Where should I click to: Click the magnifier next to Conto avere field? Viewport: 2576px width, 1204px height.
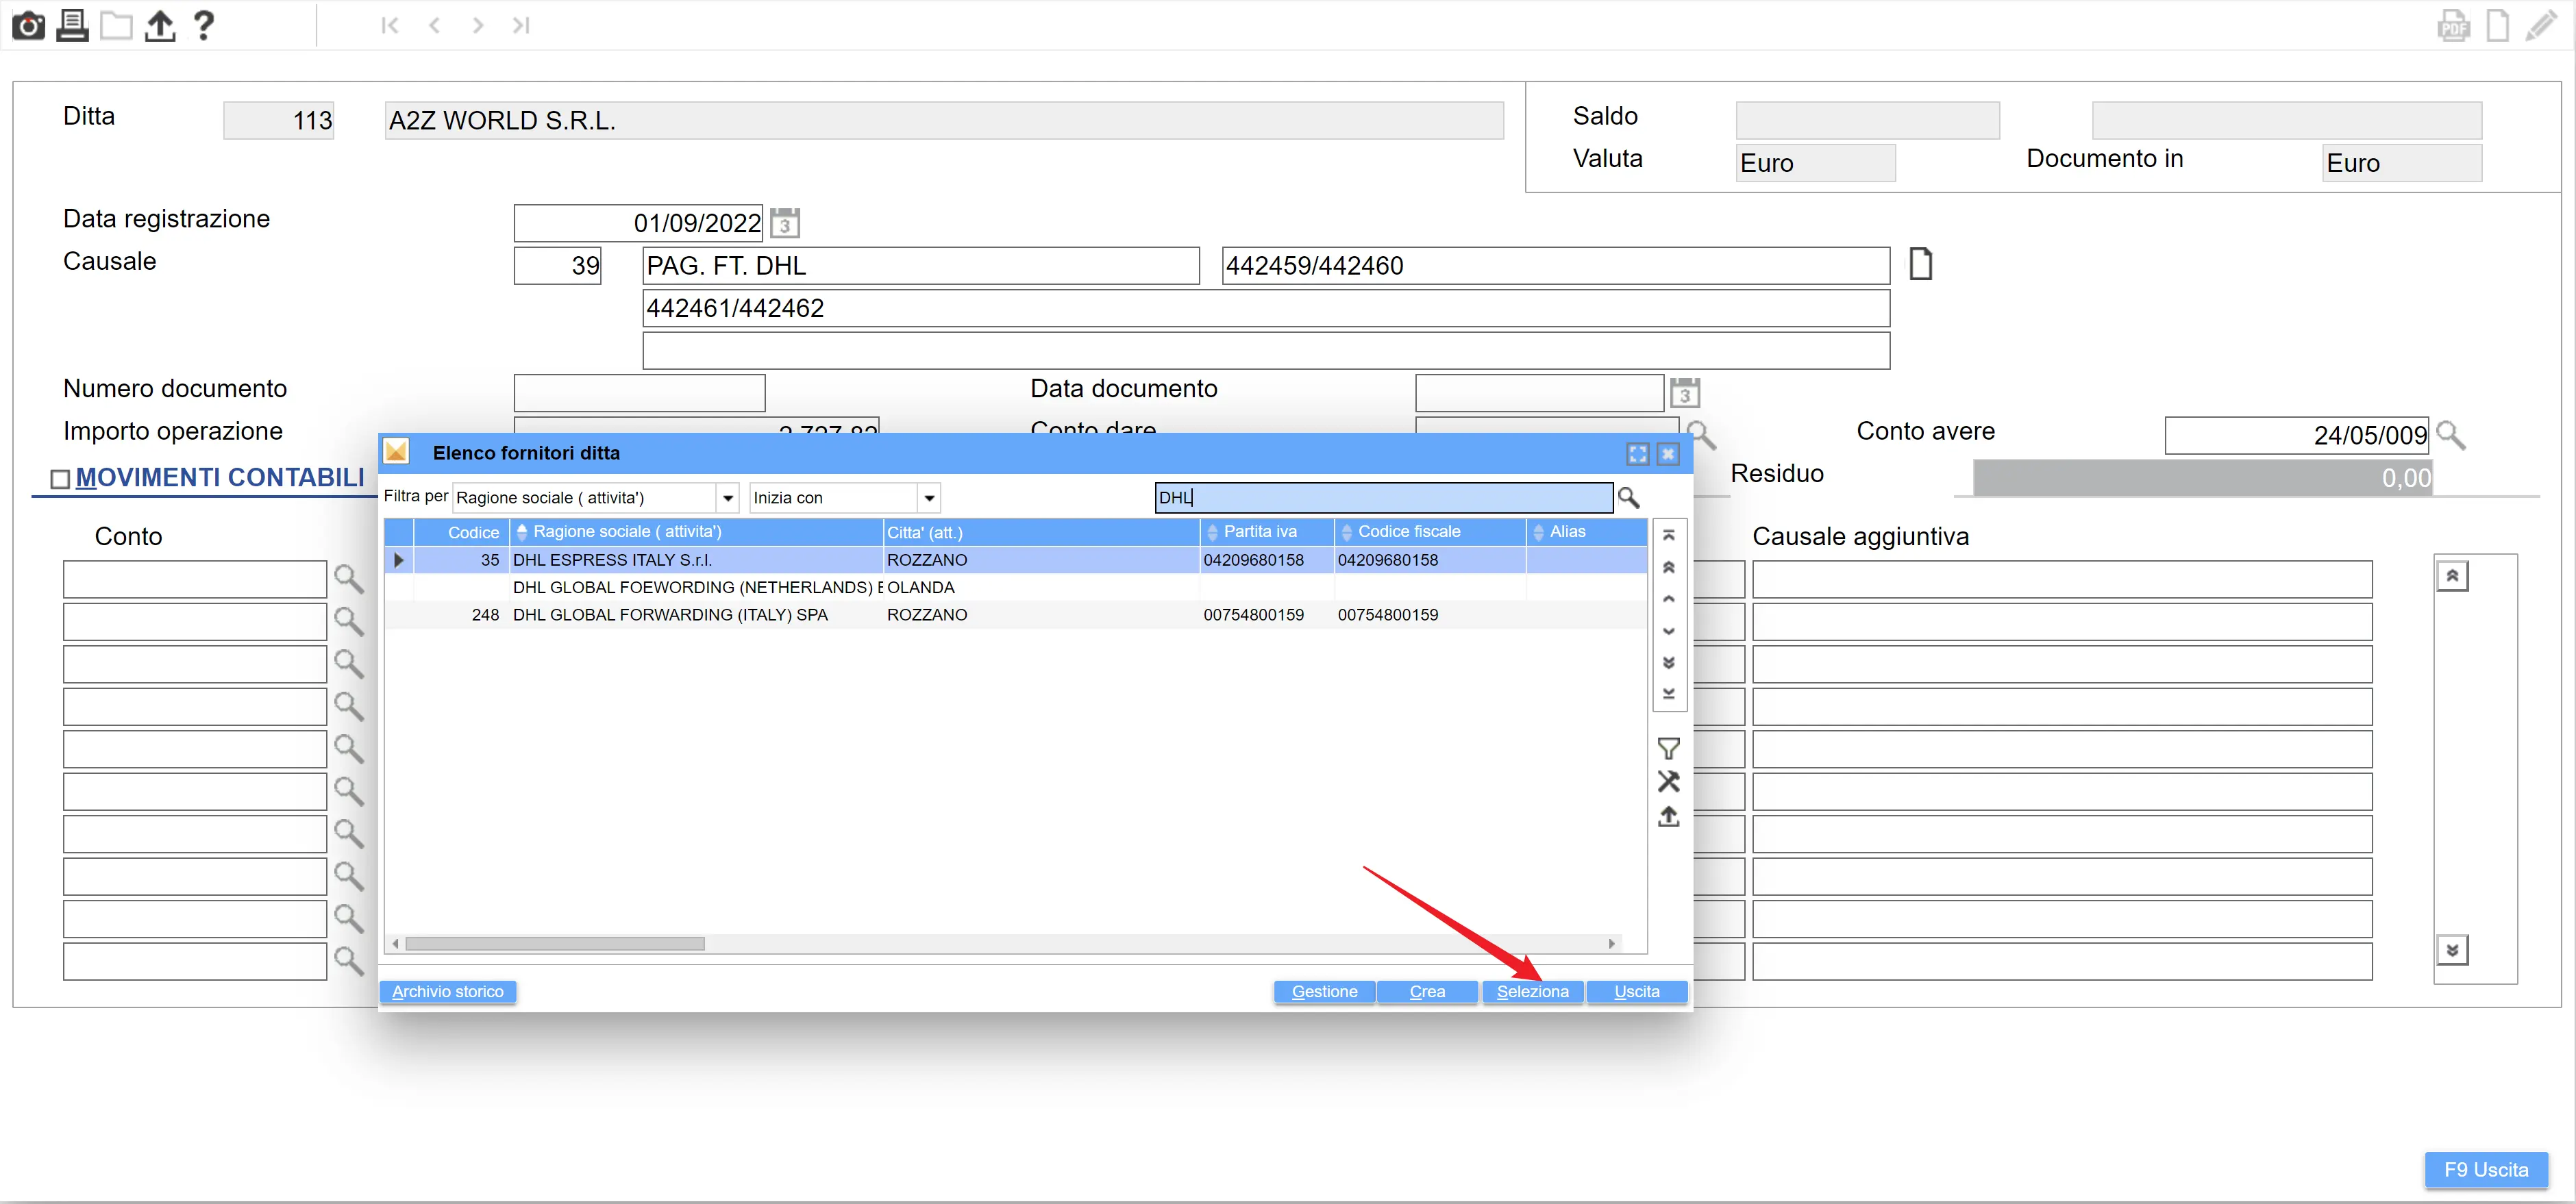click(2450, 435)
